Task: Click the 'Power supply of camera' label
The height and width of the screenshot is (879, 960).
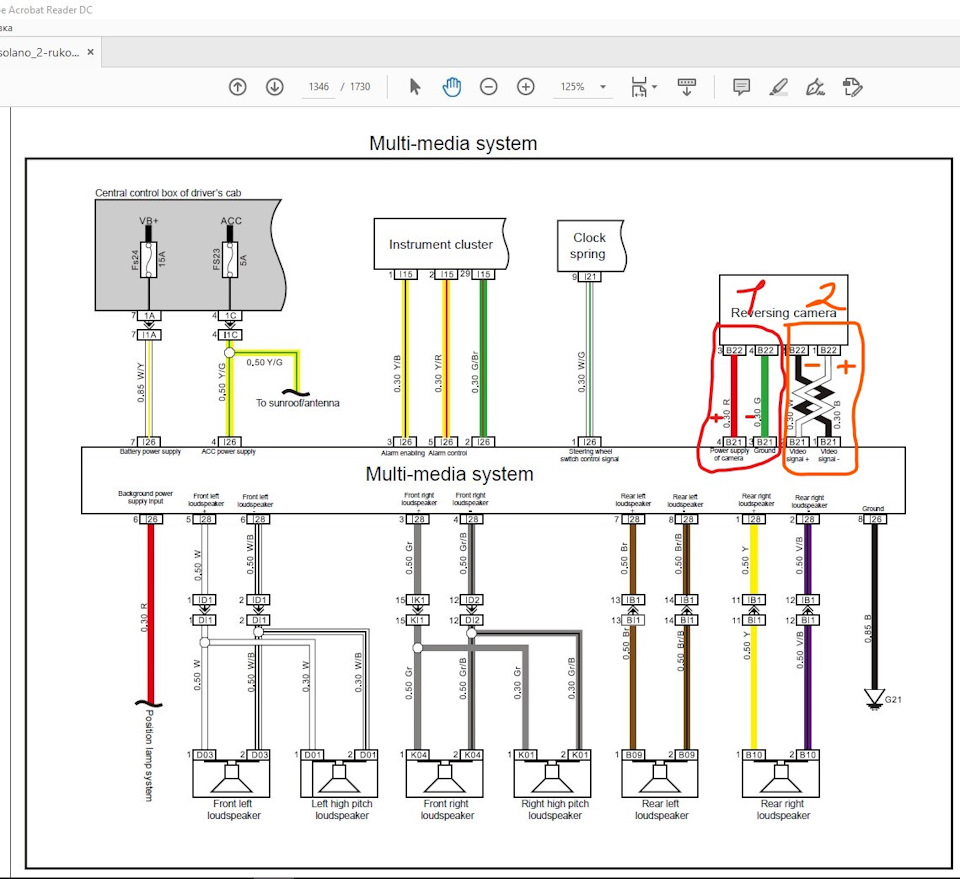Action: click(729, 454)
